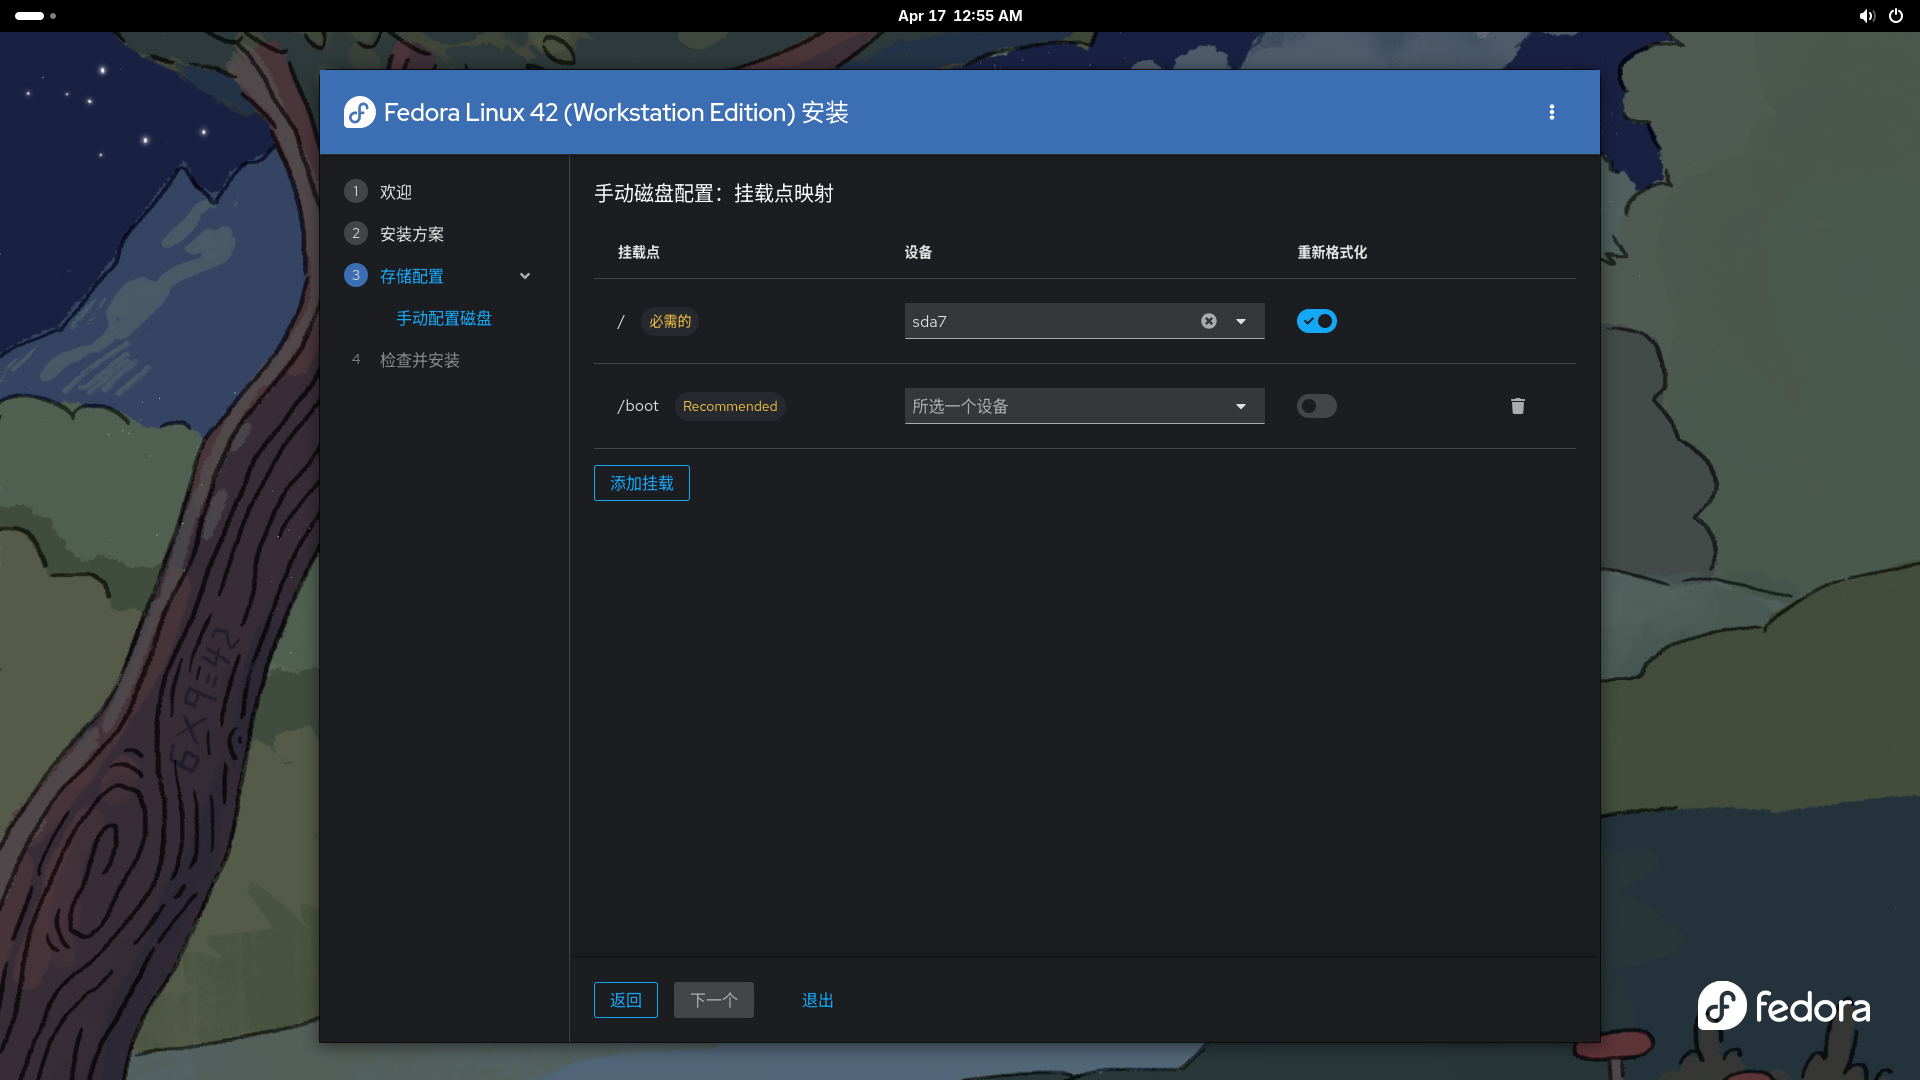Viewport: 1920px width, 1080px height.
Task: Open the power menu in top bar
Action: click(x=1895, y=16)
